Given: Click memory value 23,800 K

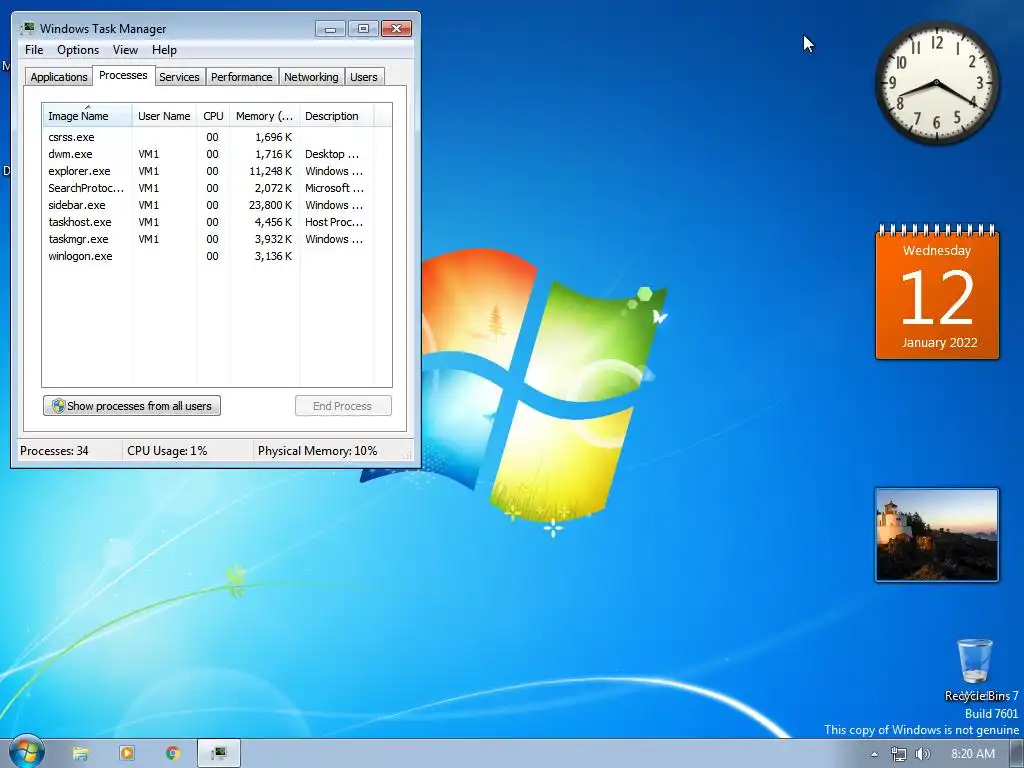Looking at the screenshot, I should tap(270, 205).
